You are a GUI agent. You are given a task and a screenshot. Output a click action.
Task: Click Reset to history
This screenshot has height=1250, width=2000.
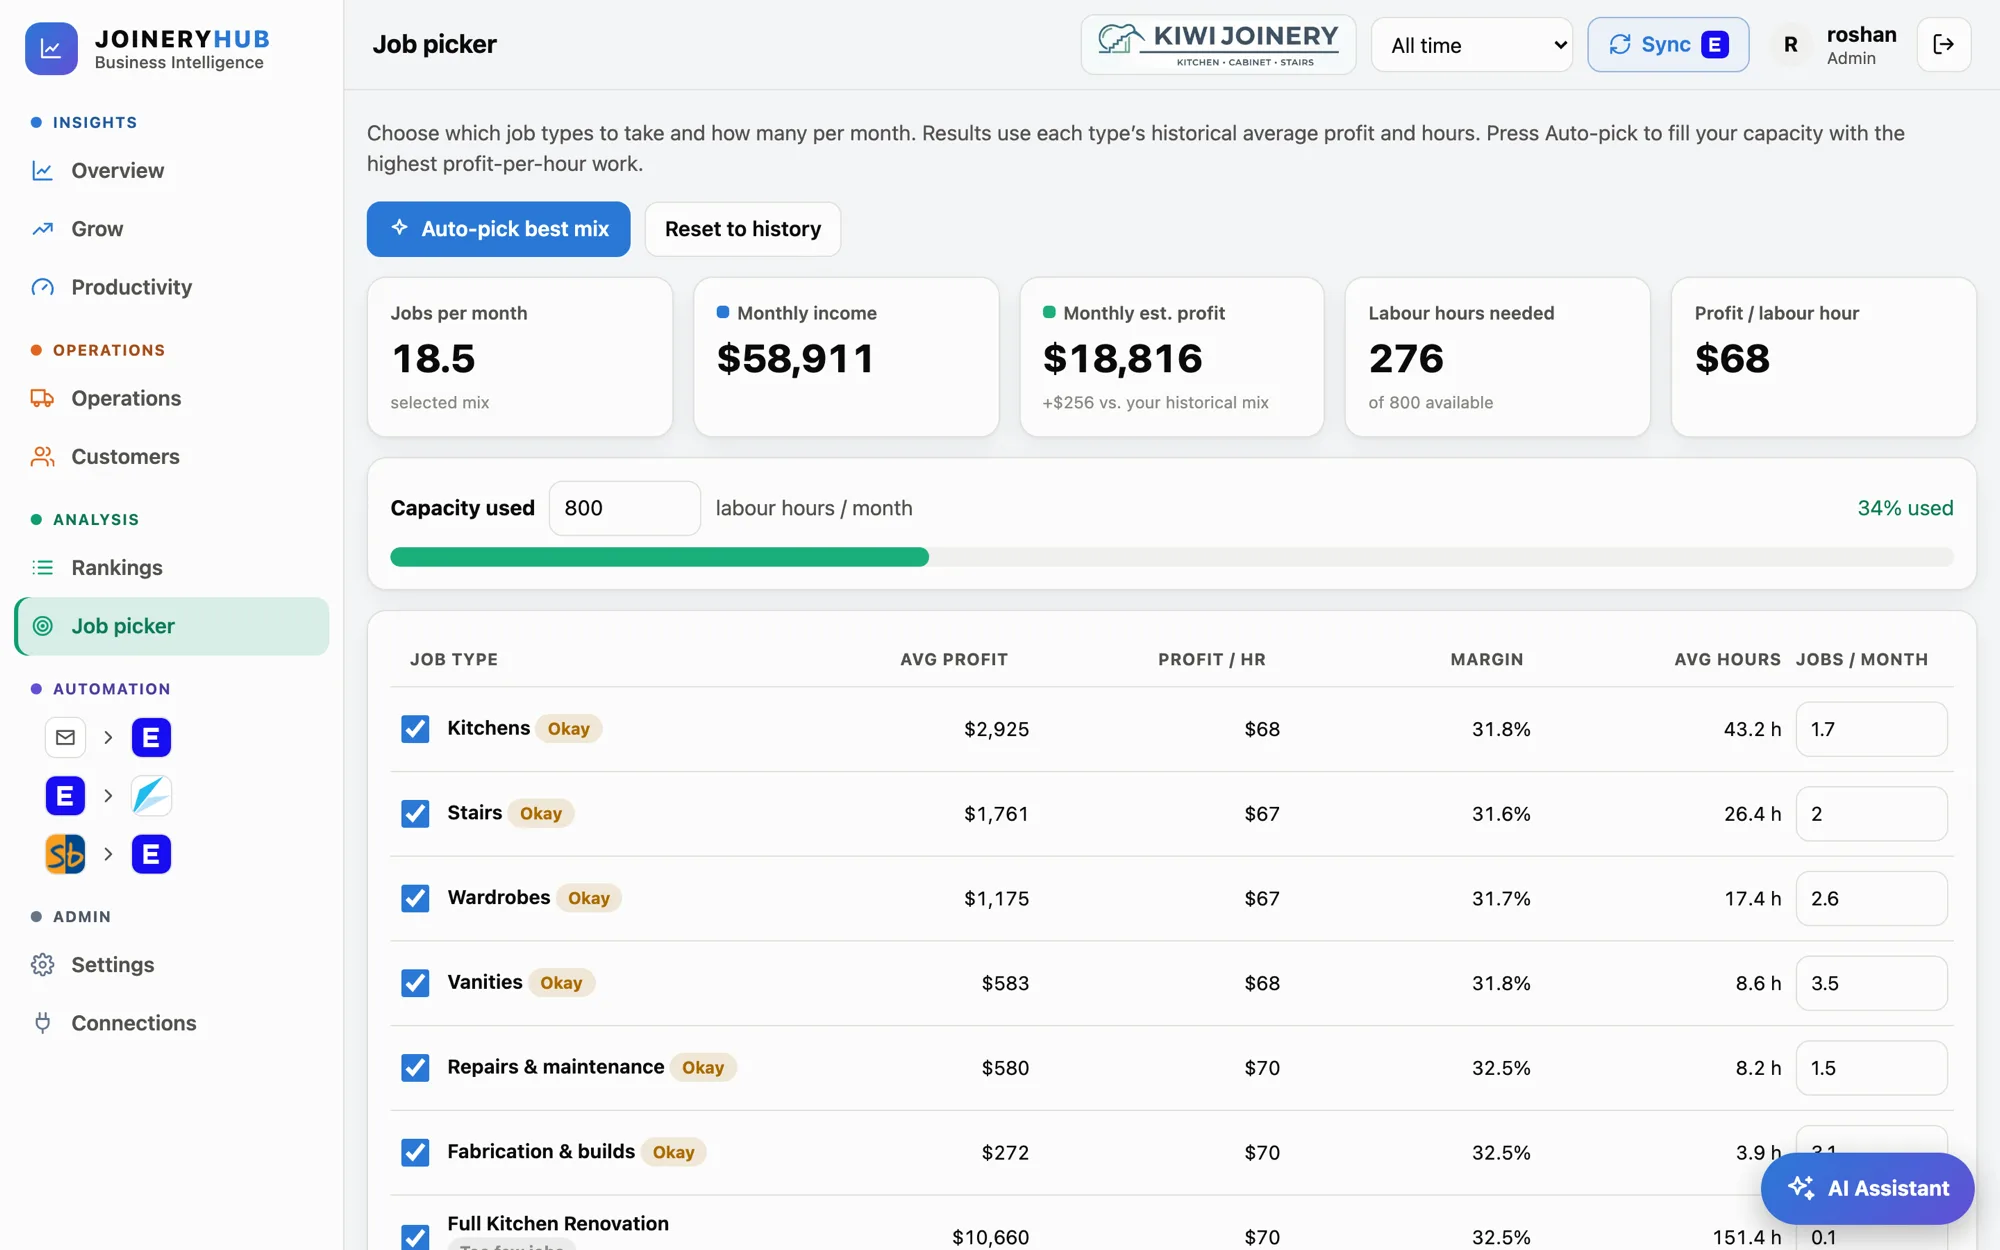[743, 229]
